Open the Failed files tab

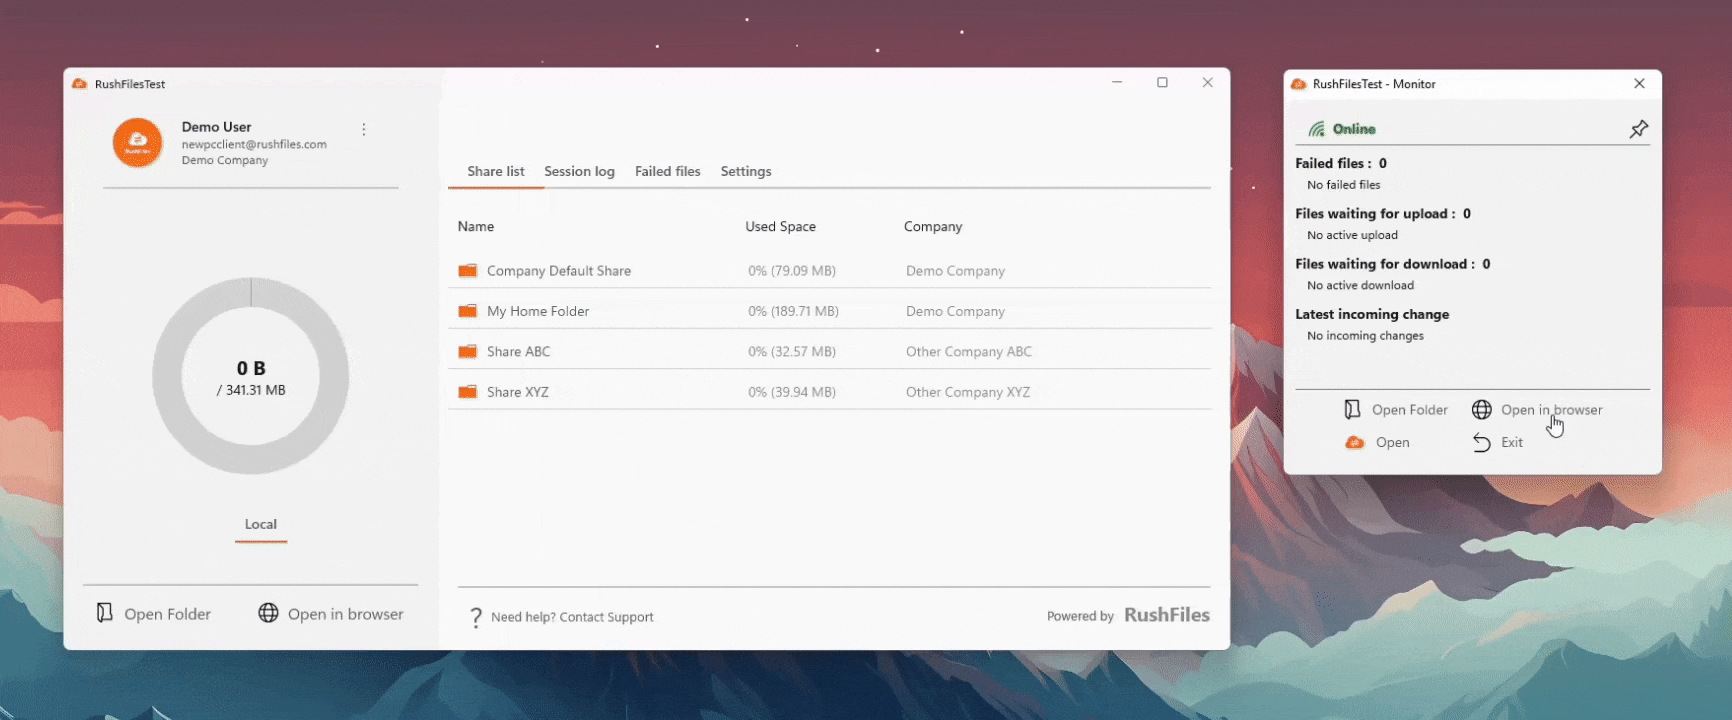[668, 171]
